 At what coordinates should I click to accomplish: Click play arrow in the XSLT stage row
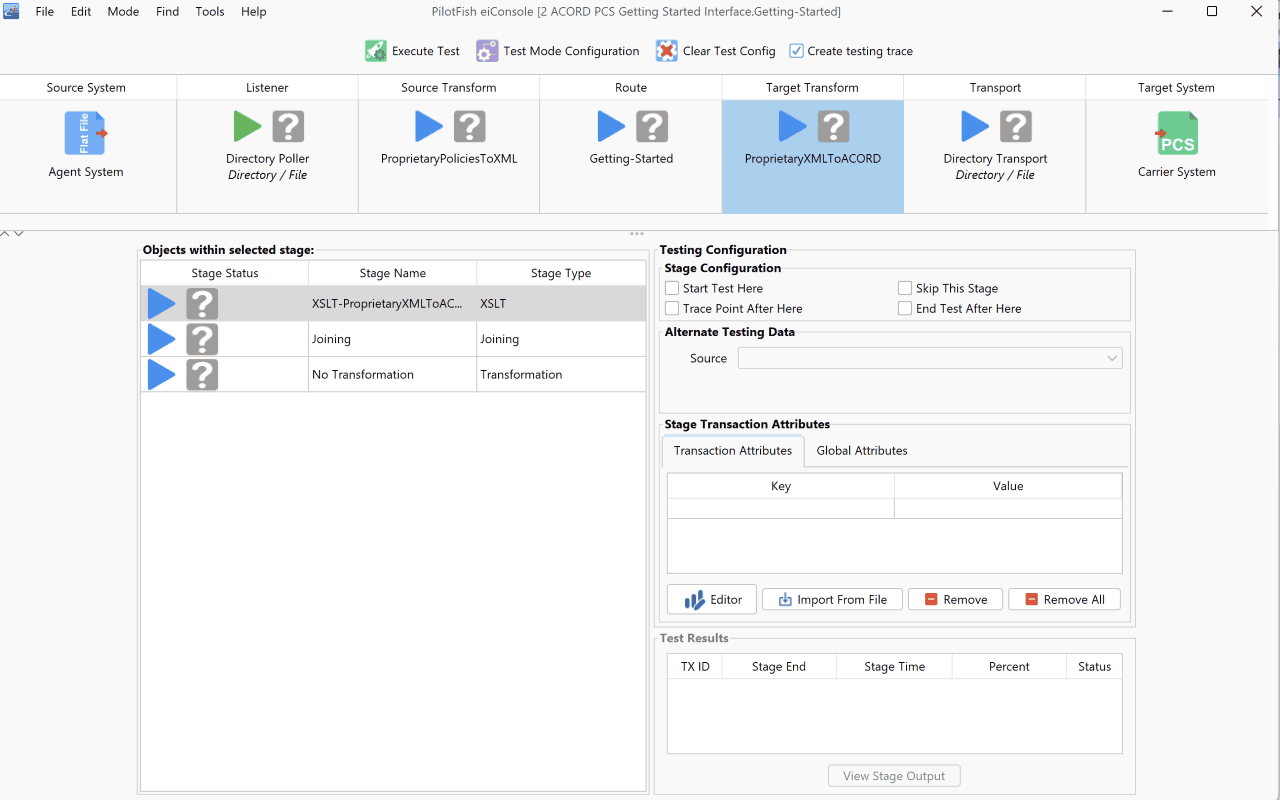click(x=162, y=304)
